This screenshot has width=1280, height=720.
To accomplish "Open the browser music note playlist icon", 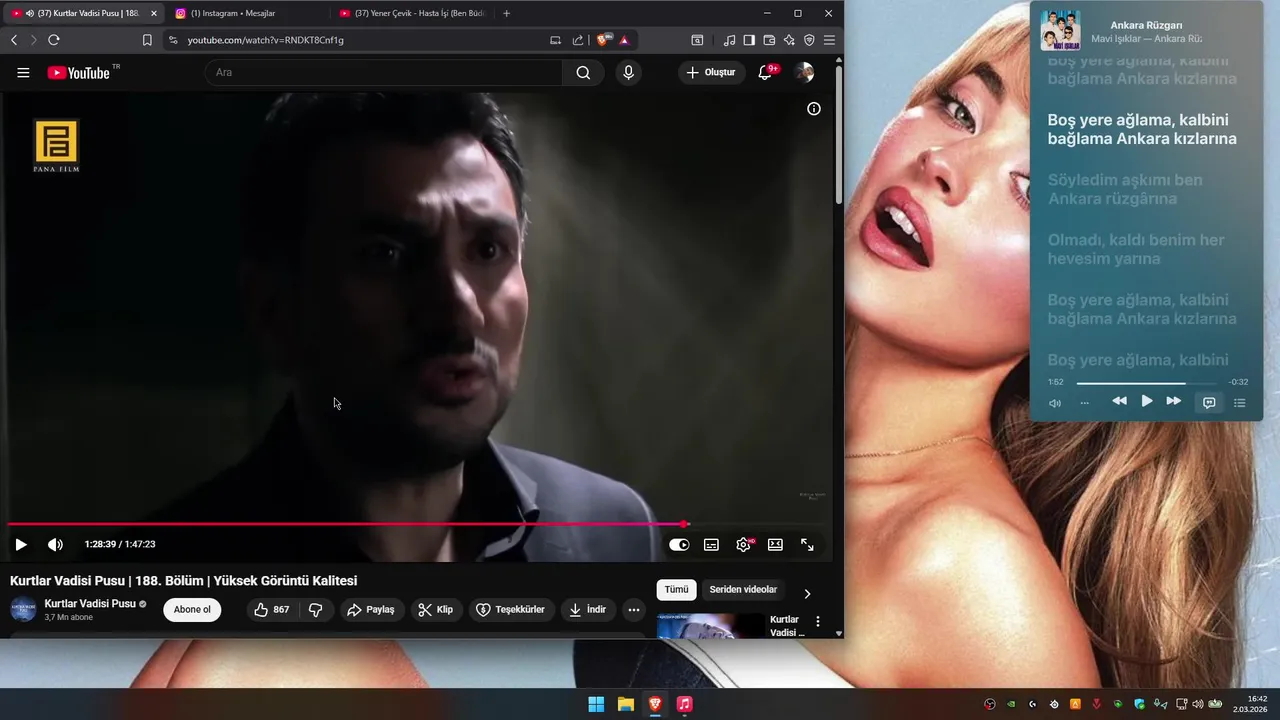I will coord(729,40).
